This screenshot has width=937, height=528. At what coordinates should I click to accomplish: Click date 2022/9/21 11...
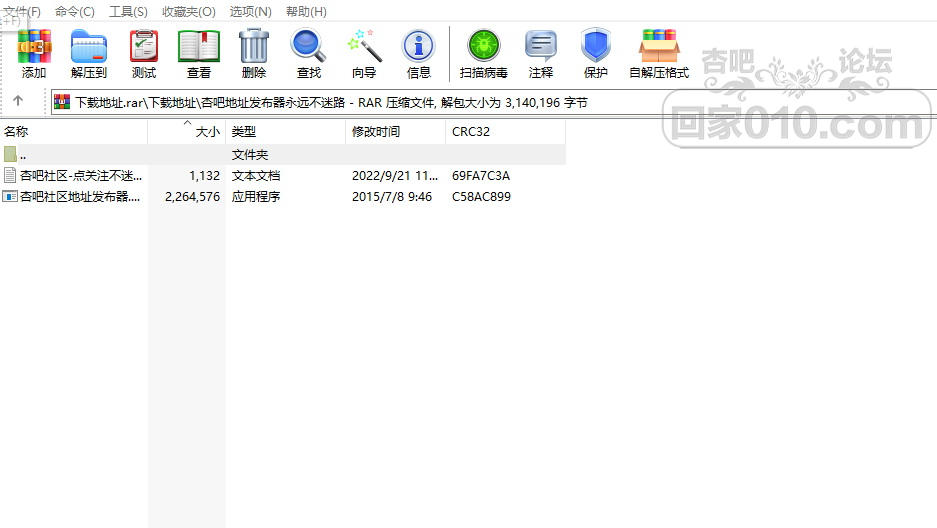pos(394,176)
